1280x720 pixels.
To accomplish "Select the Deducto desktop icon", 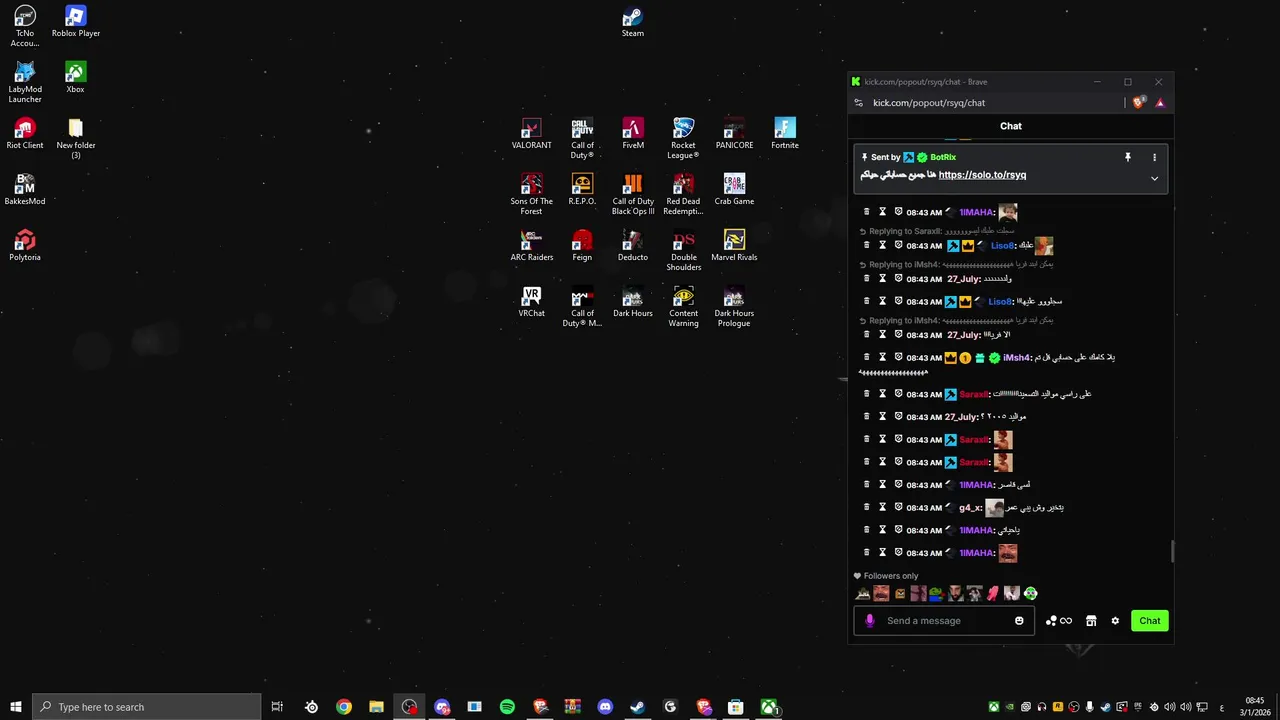I will pyautogui.click(x=633, y=246).
